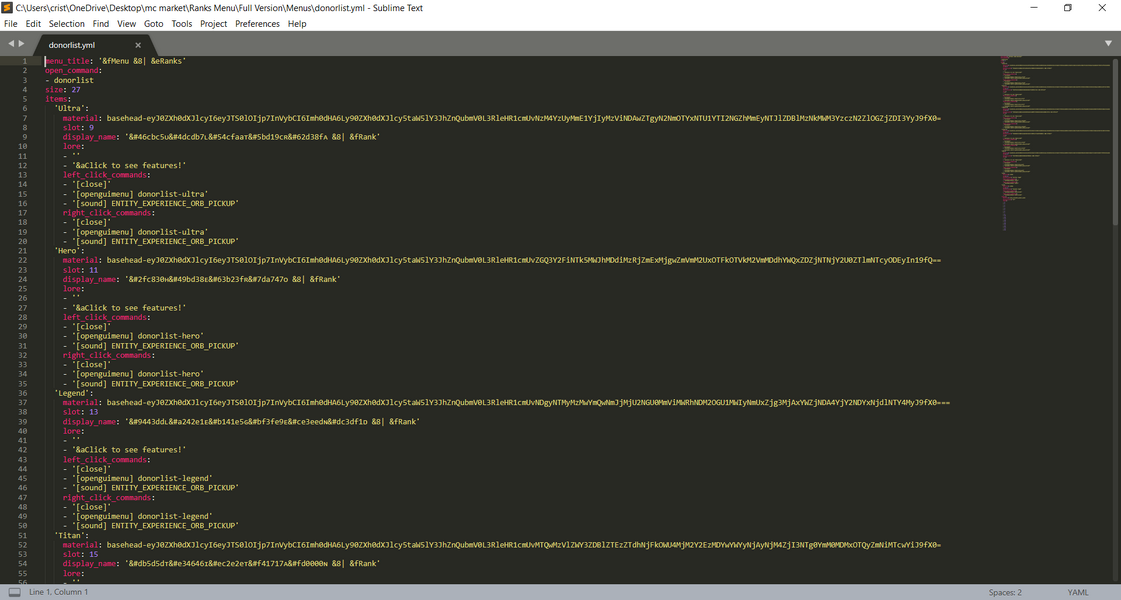Click the minimap code overview
The image size is (1121, 600).
[1055, 143]
